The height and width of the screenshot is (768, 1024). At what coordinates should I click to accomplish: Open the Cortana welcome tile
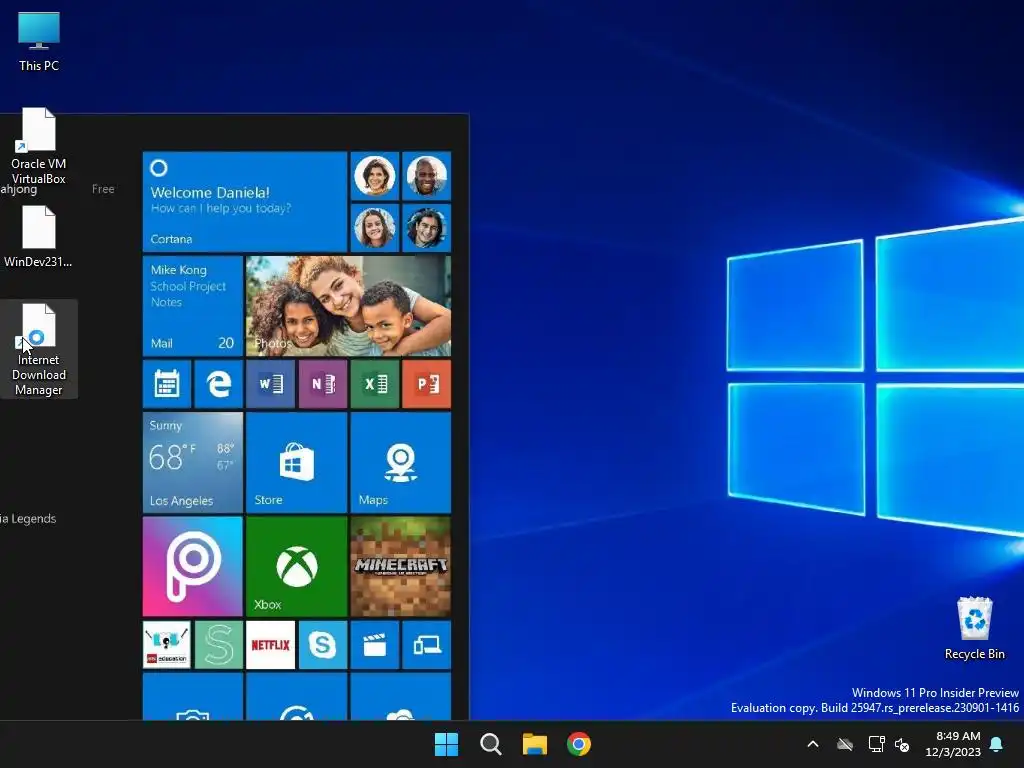point(245,202)
